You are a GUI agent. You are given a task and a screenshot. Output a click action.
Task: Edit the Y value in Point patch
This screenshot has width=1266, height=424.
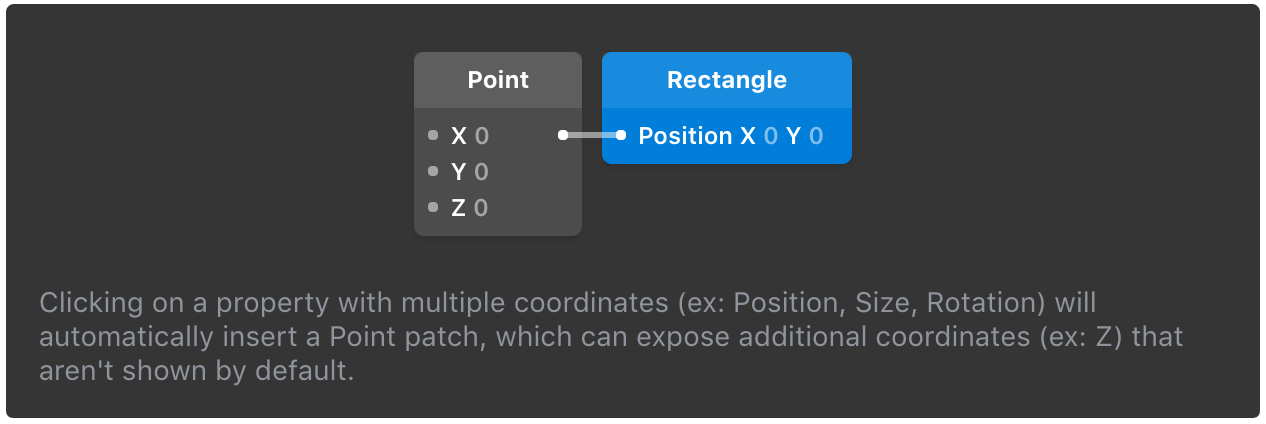[482, 172]
